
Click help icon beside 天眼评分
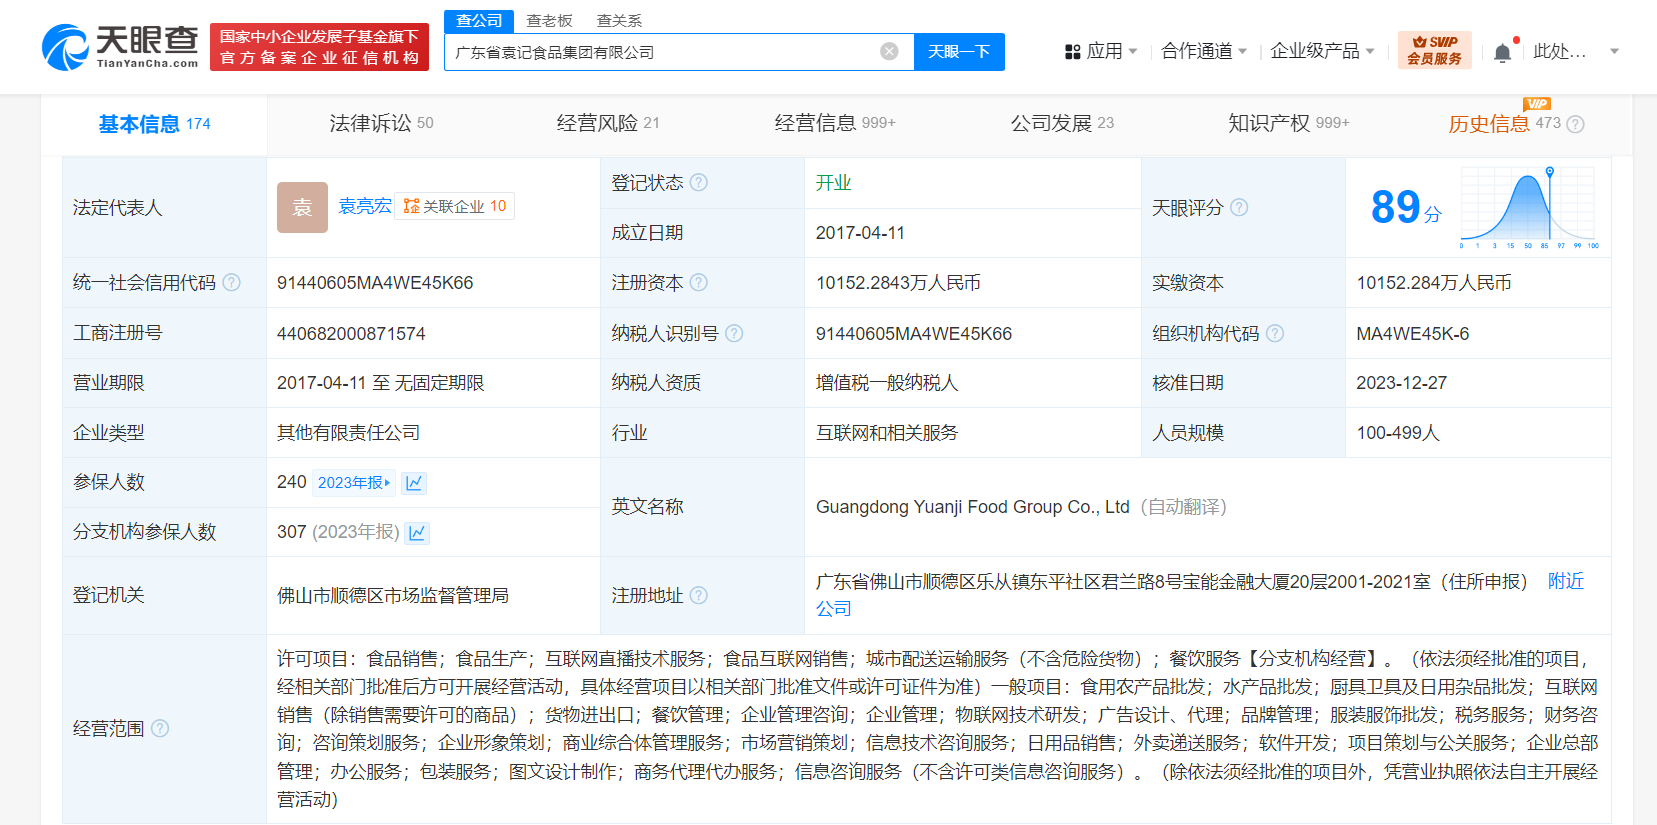[x=1239, y=207]
